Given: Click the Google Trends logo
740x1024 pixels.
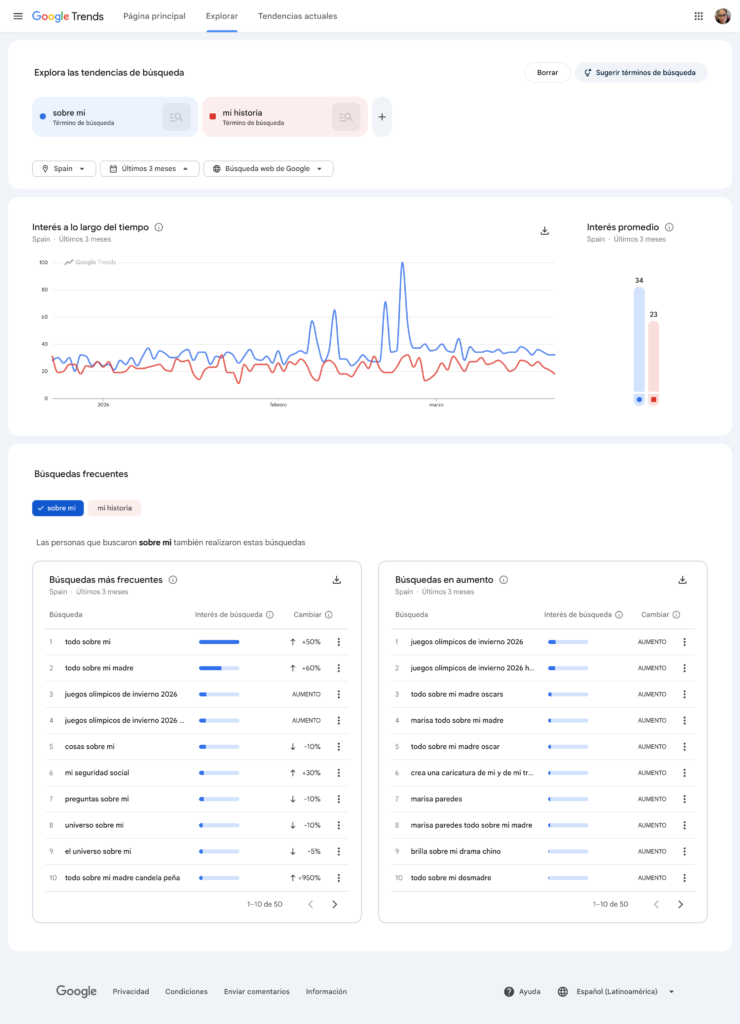Looking at the screenshot, I should [68, 16].
